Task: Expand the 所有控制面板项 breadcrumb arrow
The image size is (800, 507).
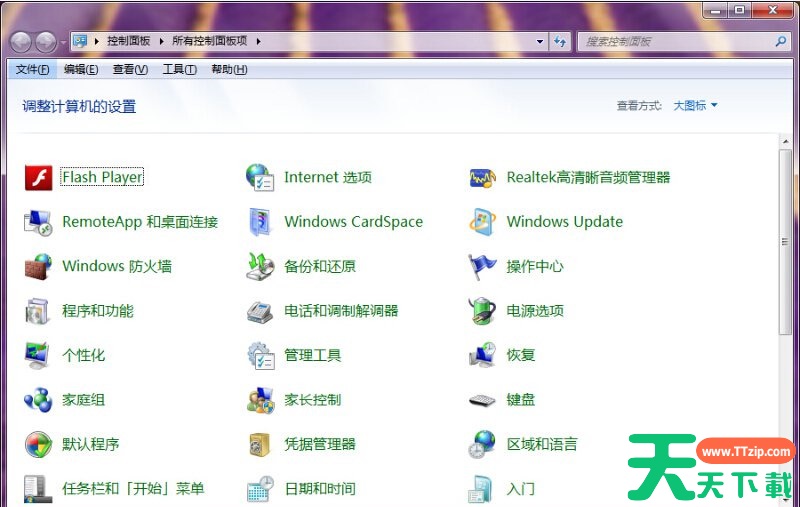Action: (x=258, y=41)
